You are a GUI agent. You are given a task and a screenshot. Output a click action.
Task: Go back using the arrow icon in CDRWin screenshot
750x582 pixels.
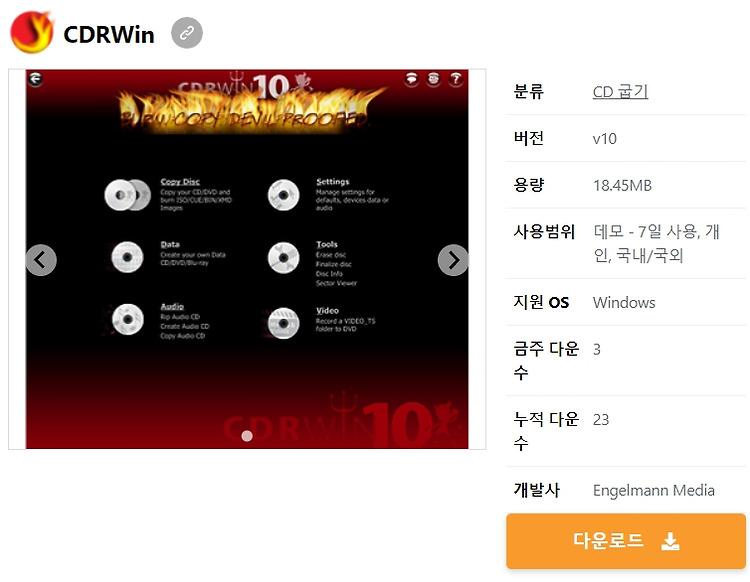pos(35,79)
